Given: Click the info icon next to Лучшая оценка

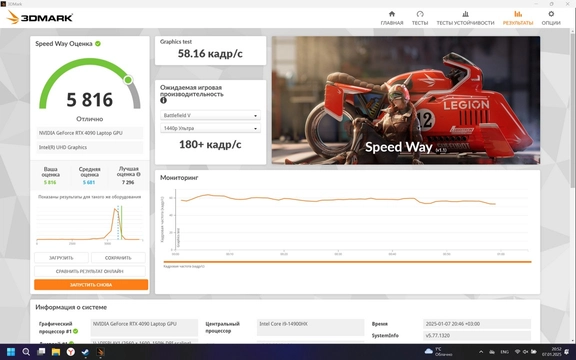Looking at the screenshot, I should 138,174.
